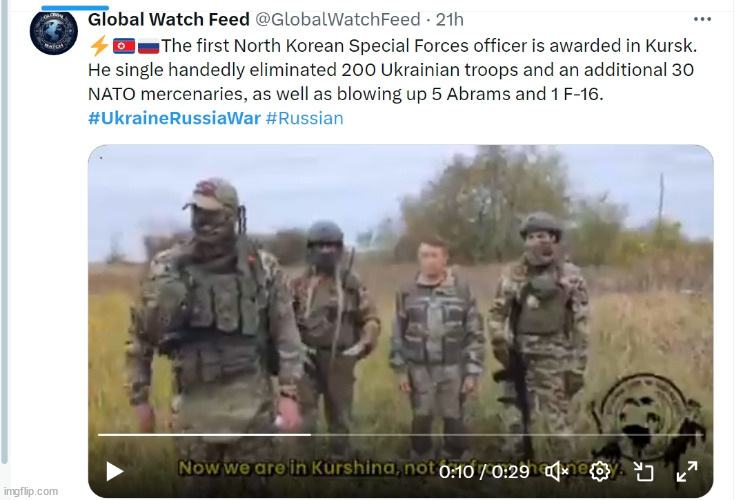Viewport: 743px width, 500px height.
Task: Expand the video to fullscreen
Action: (687, 472)
